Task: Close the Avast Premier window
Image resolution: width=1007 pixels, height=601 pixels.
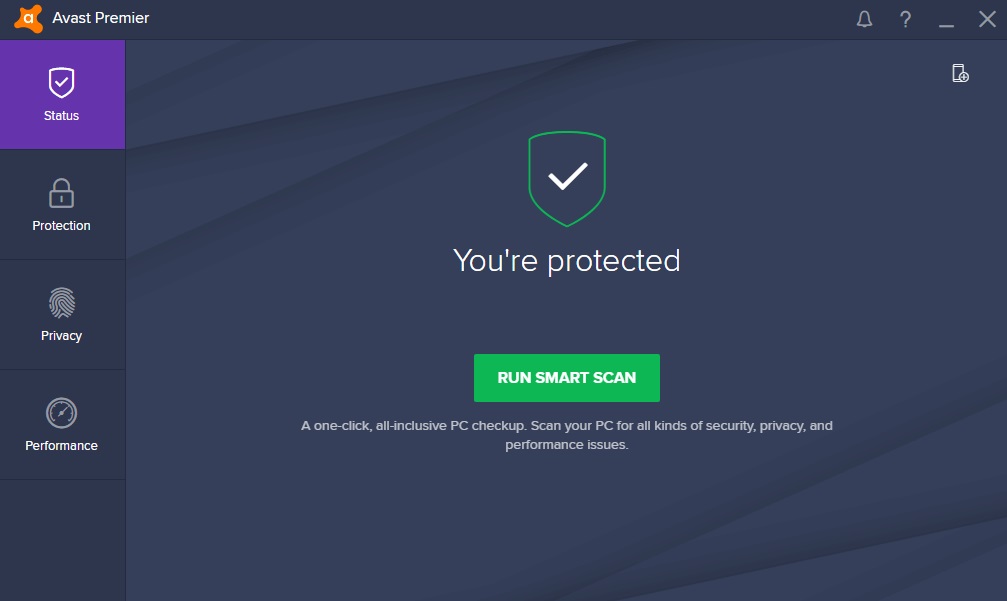Action: point(987,19)
